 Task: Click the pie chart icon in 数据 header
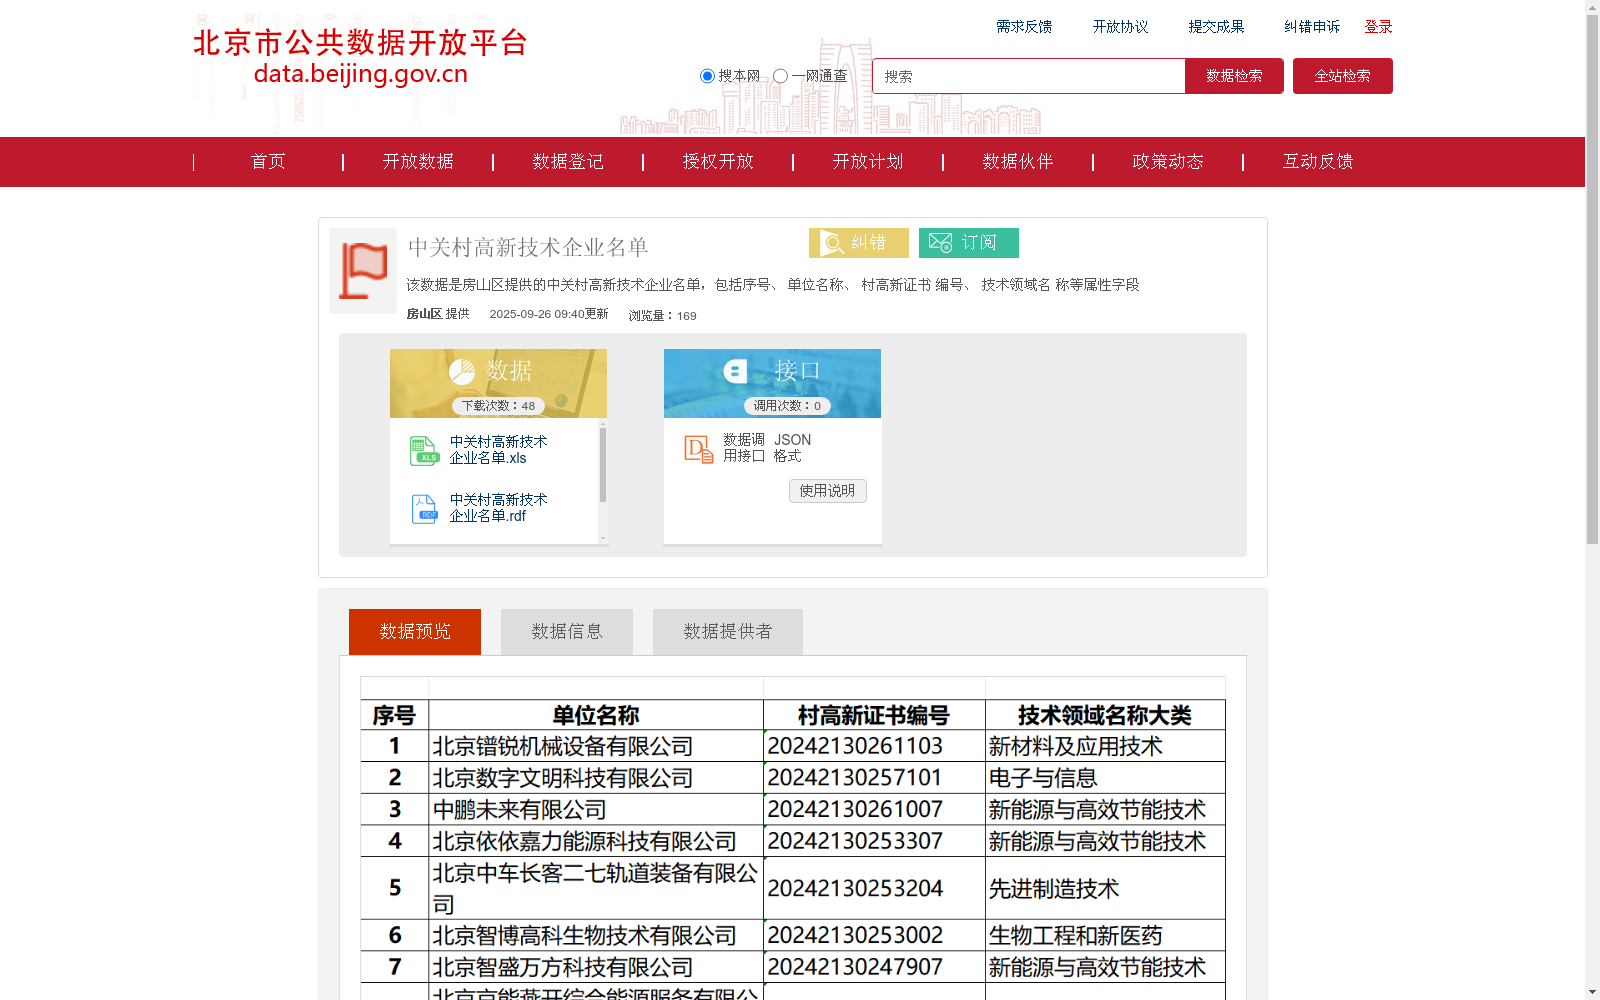(x=462, y=372)
